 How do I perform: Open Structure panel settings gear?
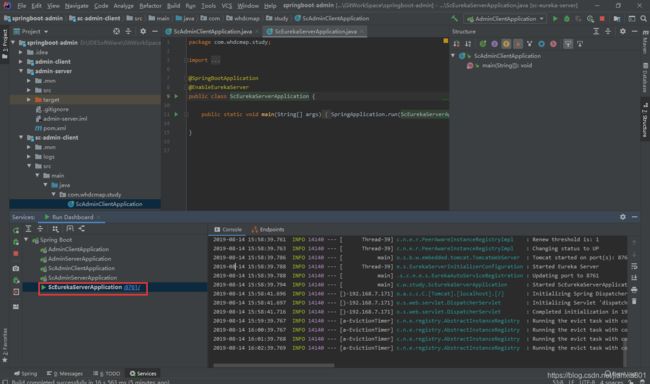623,32
